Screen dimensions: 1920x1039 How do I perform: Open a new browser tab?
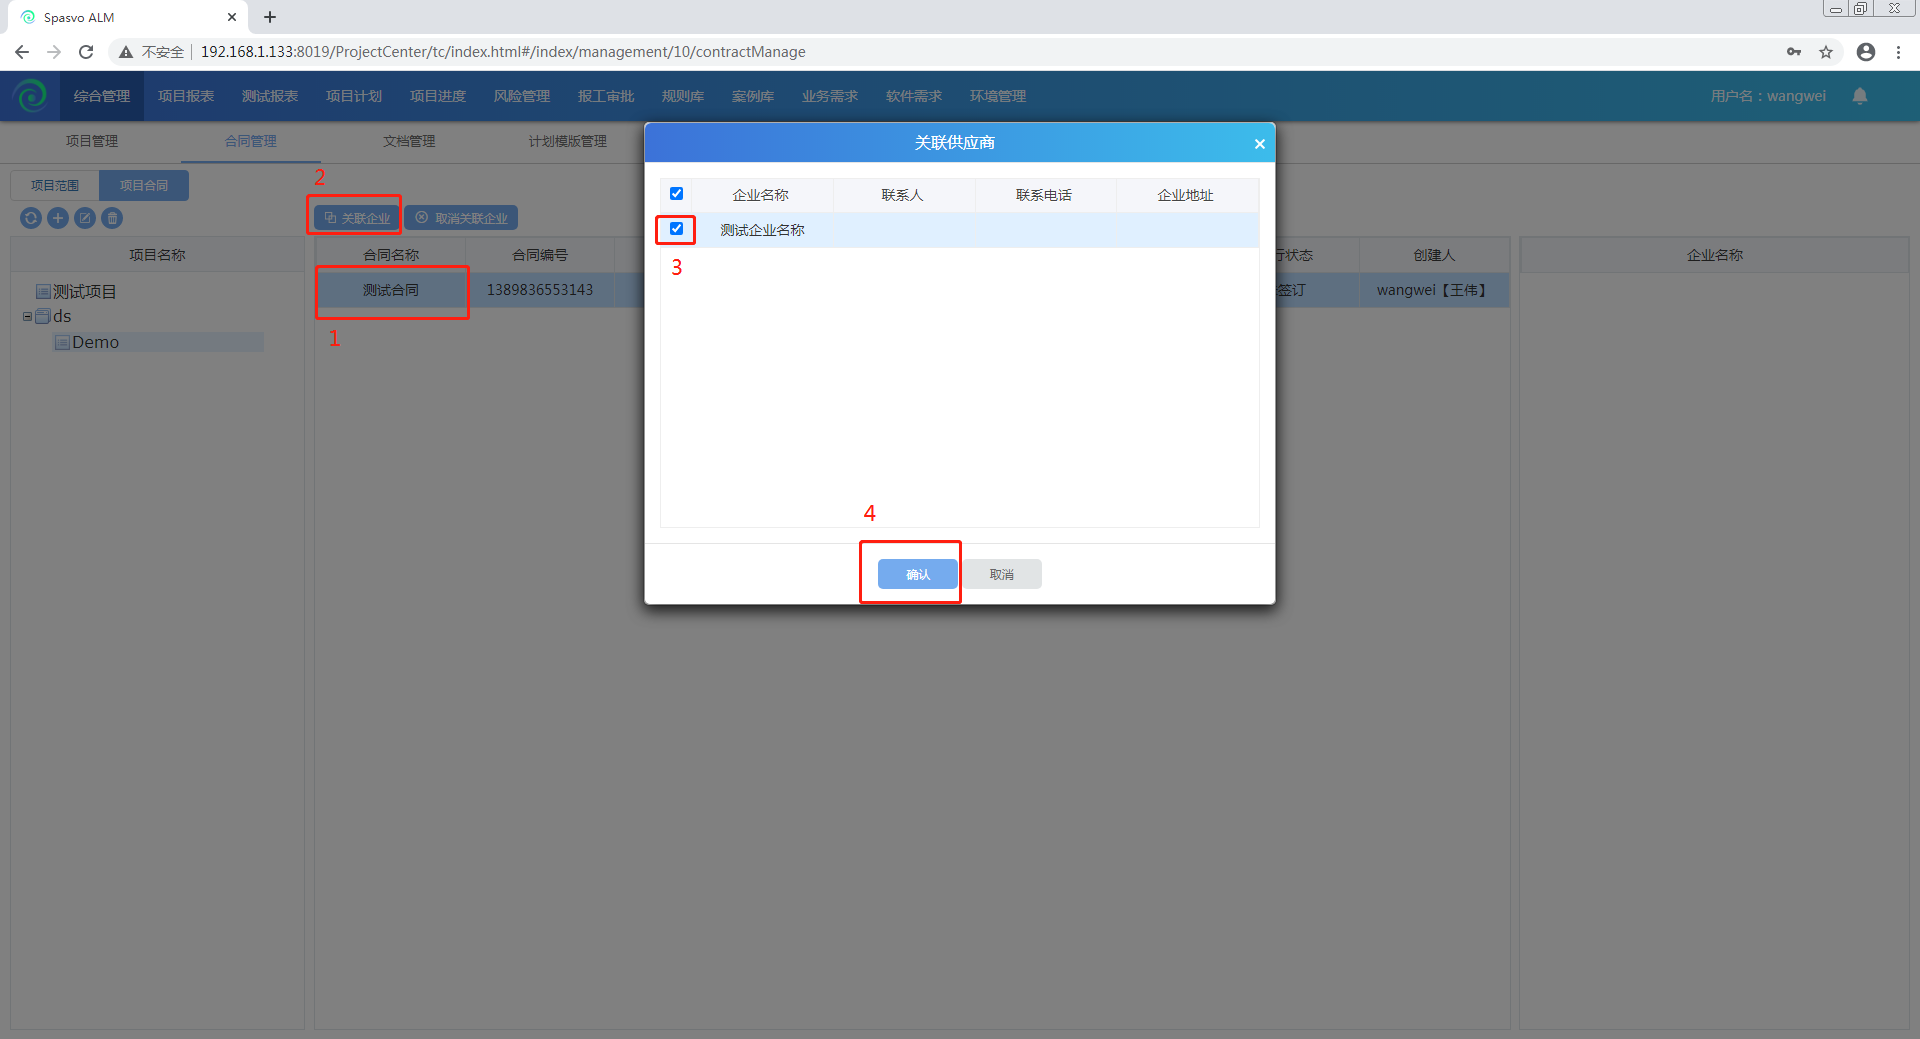tap(270, 17)
